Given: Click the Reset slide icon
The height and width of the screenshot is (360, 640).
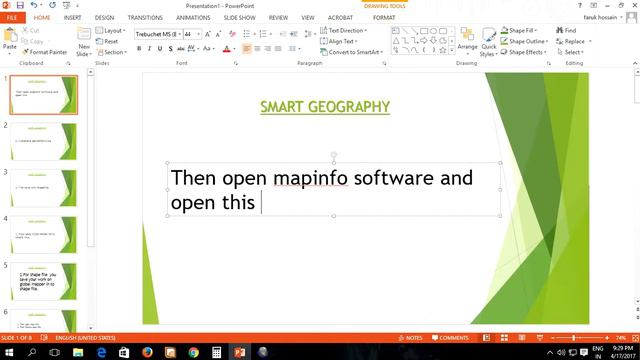Looking at the screenshot, I should (x=107, y=41).
